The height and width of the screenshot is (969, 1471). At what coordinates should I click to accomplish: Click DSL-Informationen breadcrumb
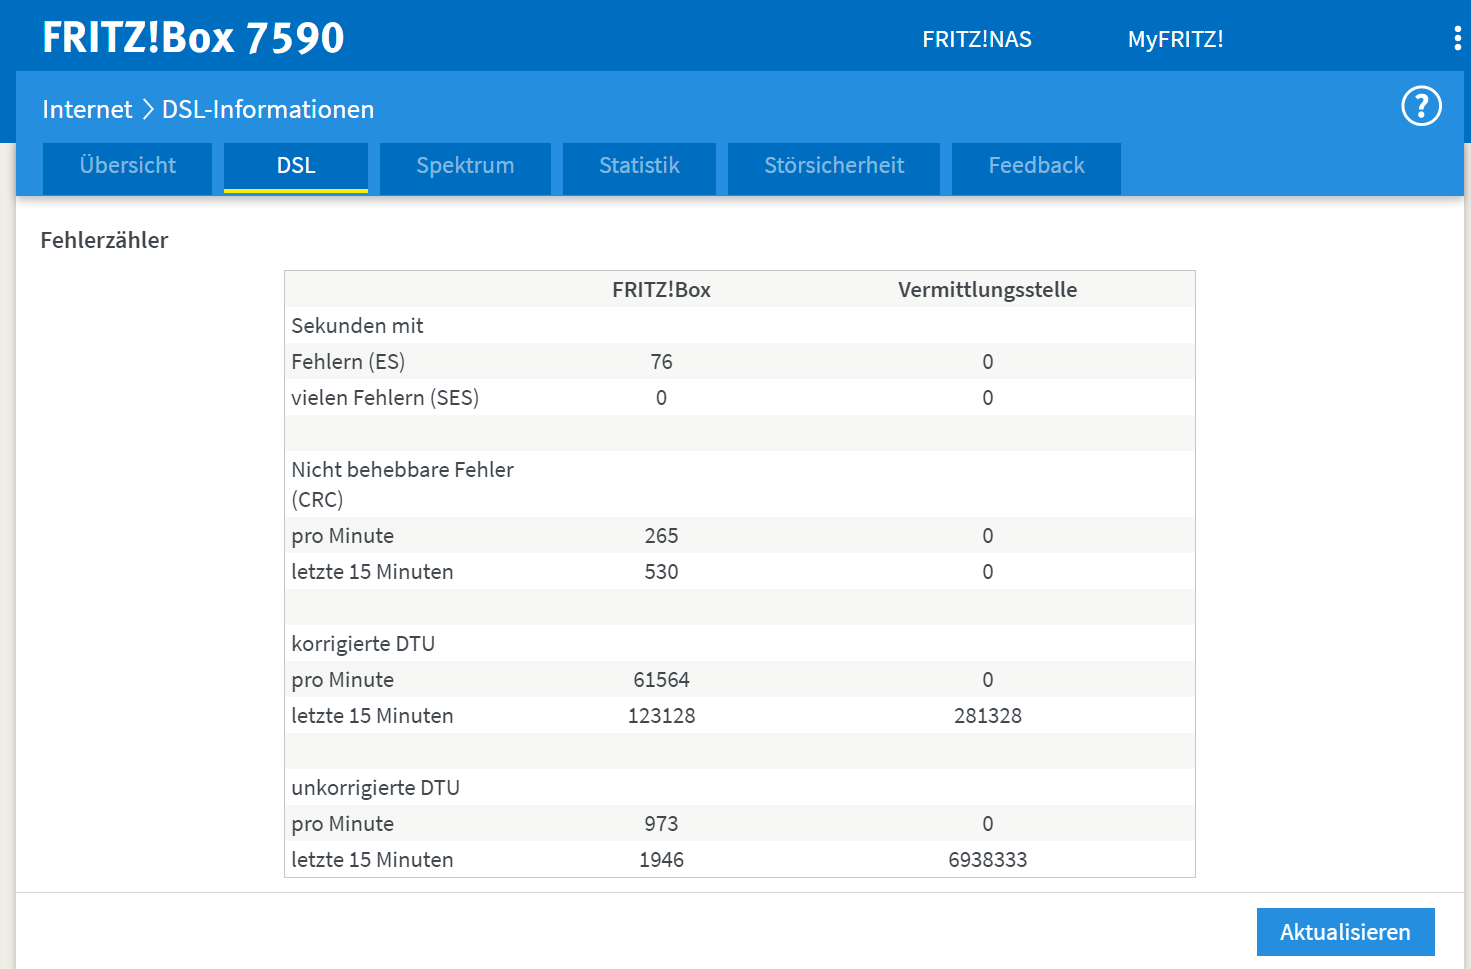click(x=268, y=109)
